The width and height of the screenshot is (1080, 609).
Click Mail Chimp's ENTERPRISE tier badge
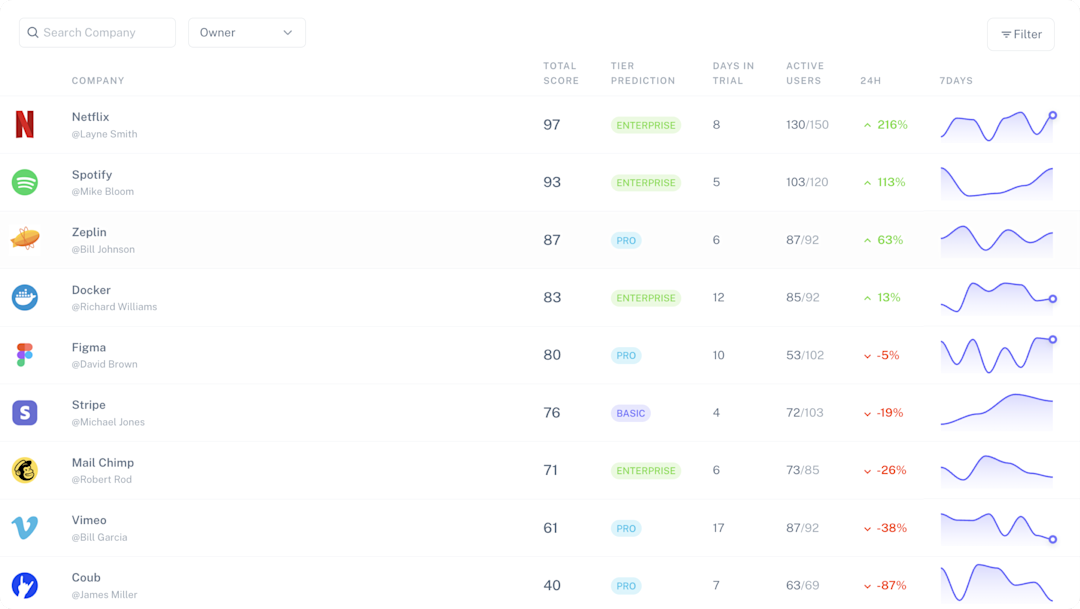(x=645, y=471)
